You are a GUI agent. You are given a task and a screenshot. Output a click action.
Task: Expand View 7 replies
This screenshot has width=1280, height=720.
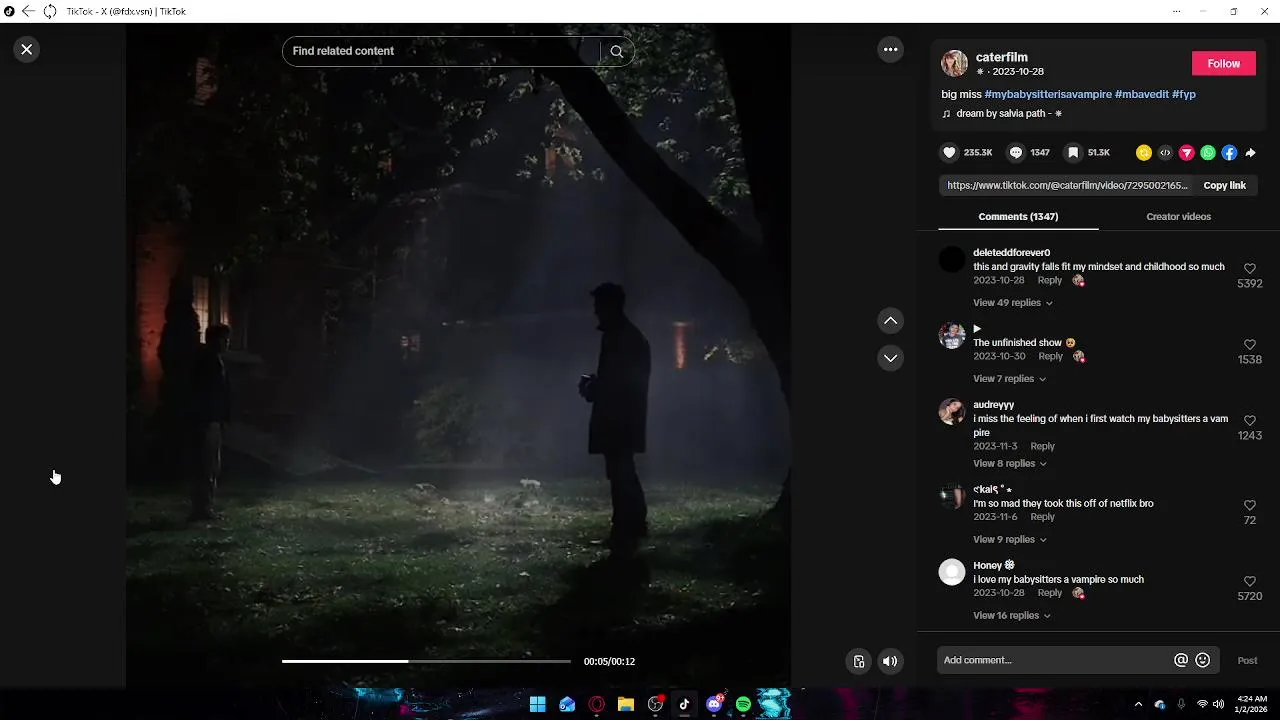pos(1008,379)
